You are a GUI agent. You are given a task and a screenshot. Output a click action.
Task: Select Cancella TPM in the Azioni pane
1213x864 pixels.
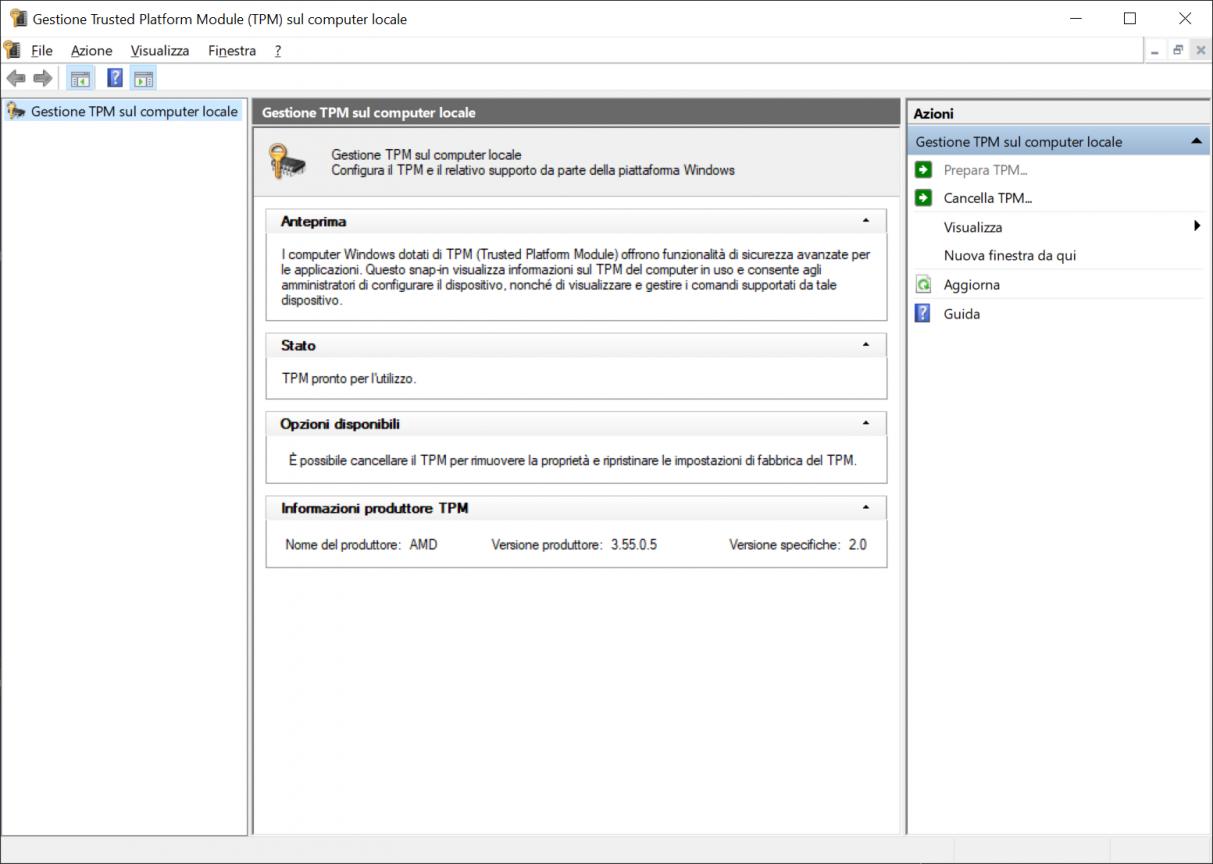985,197
